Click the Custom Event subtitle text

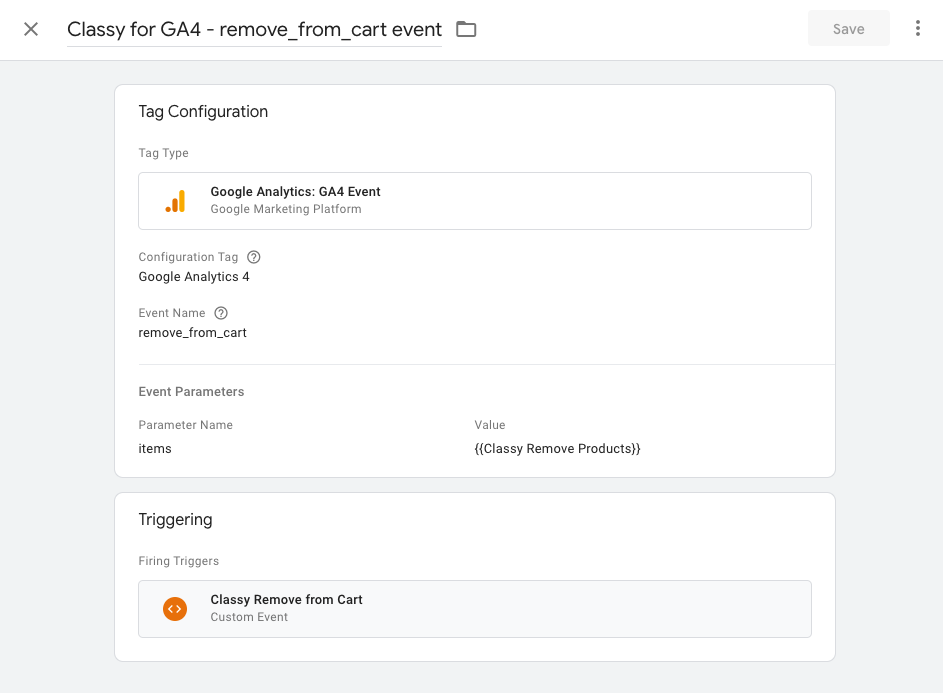(249, 617)
